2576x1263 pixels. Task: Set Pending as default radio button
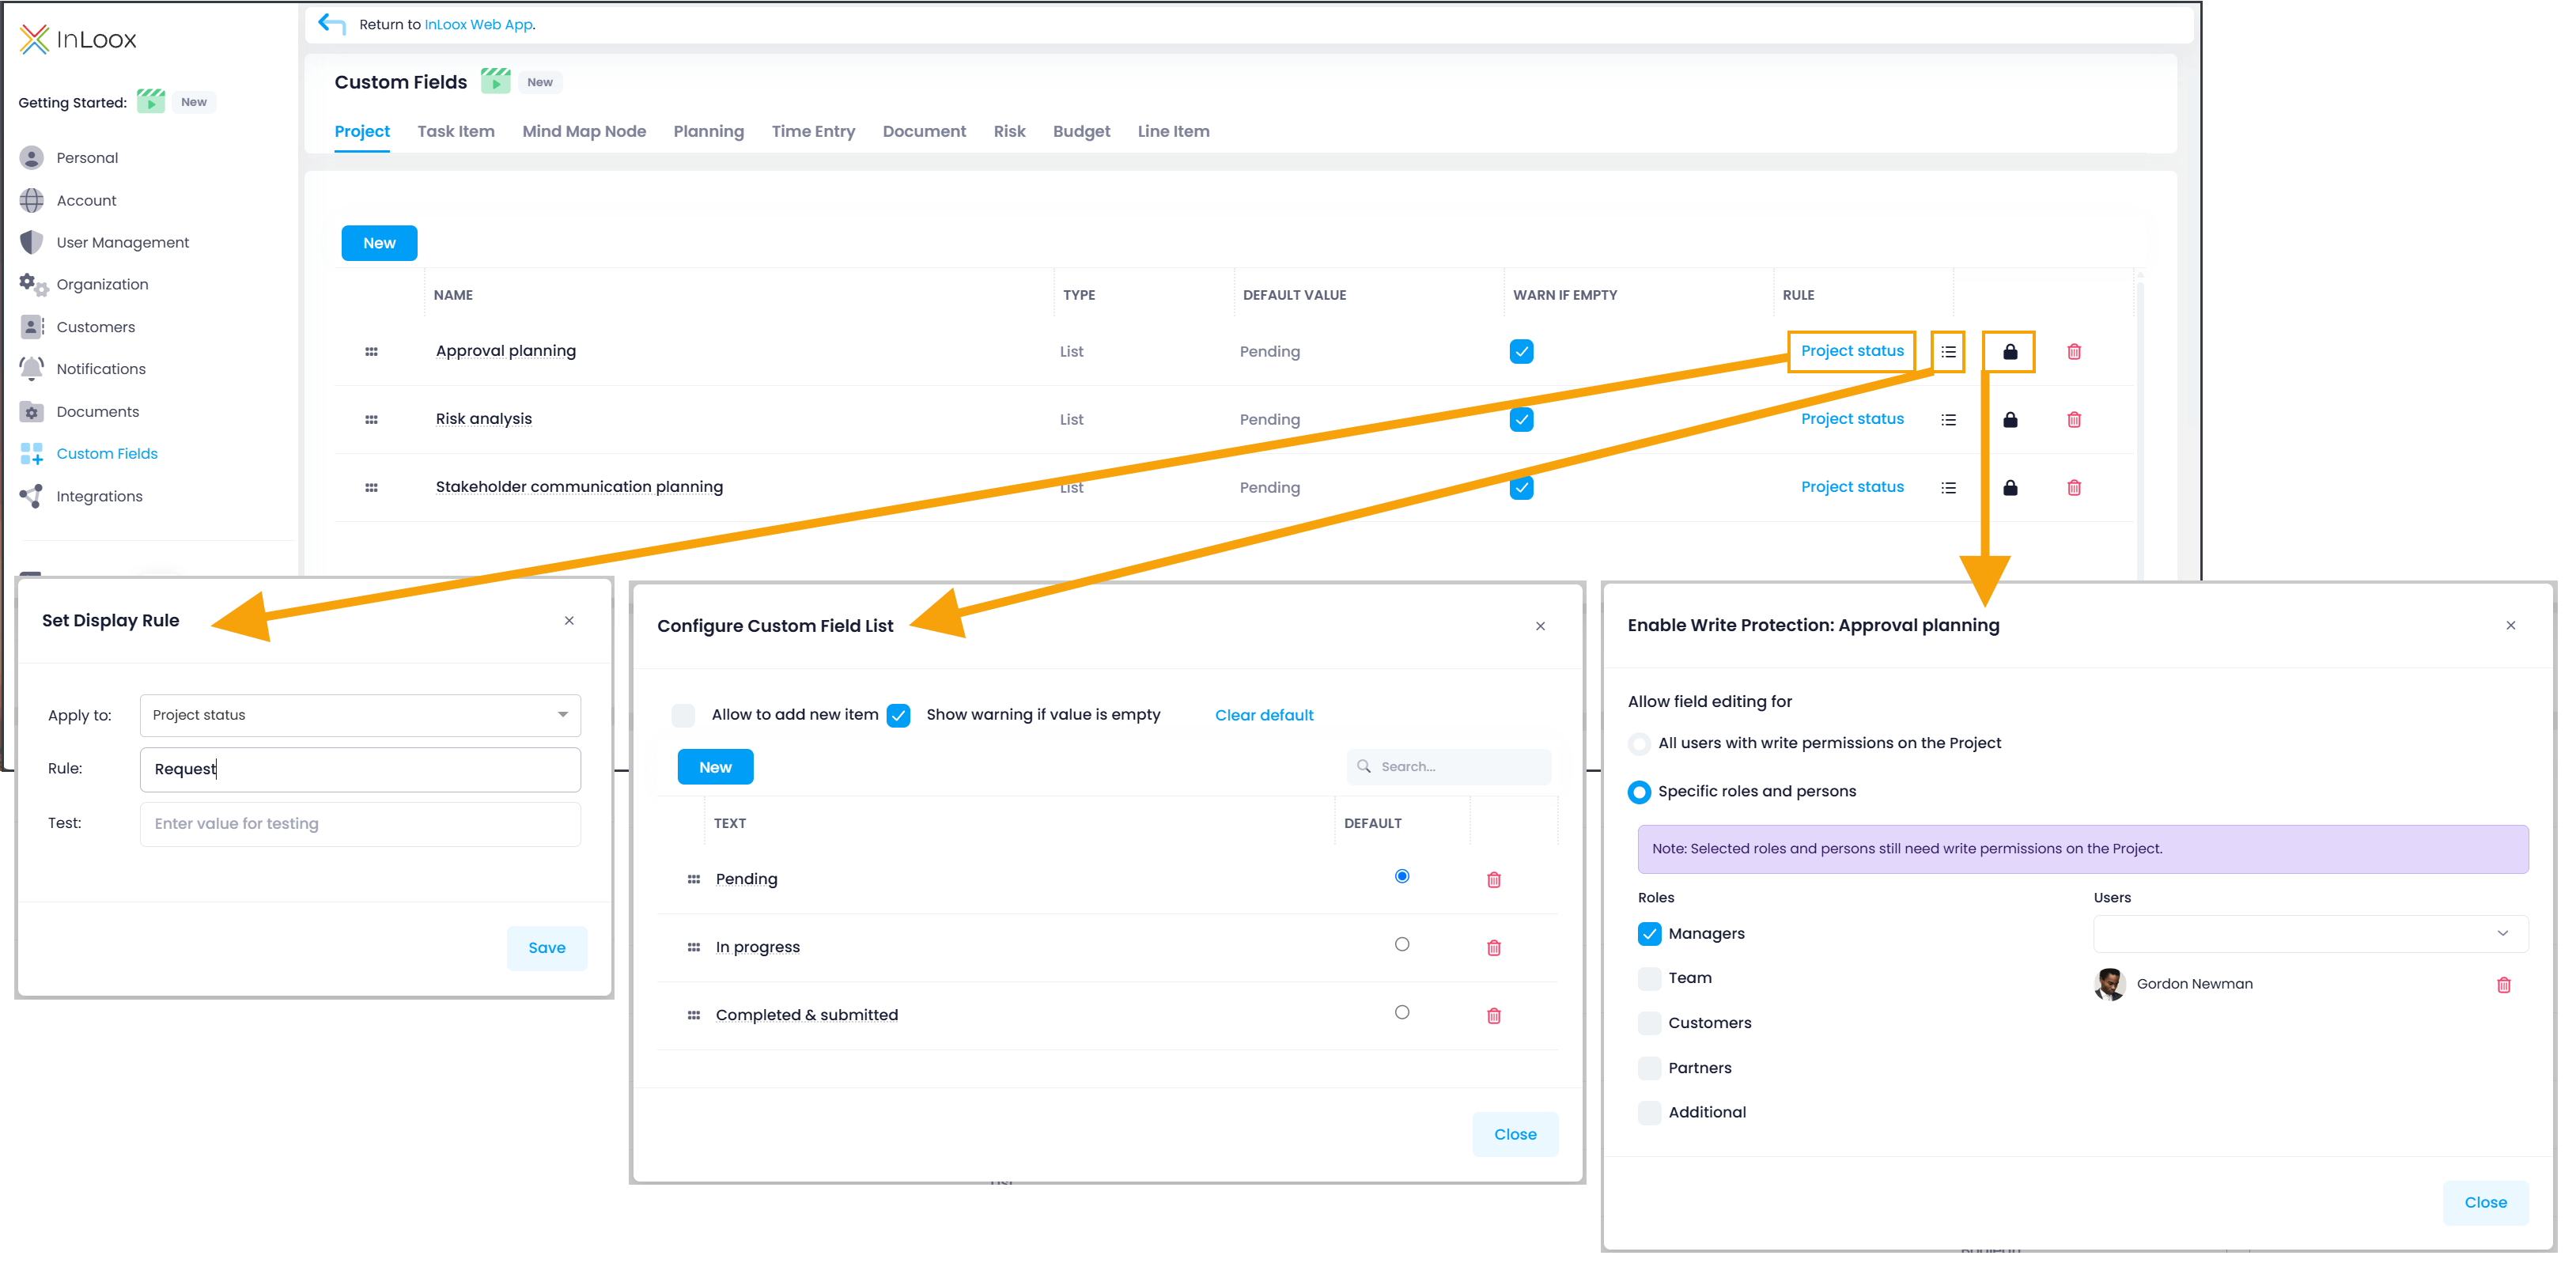pos(1401,876)
